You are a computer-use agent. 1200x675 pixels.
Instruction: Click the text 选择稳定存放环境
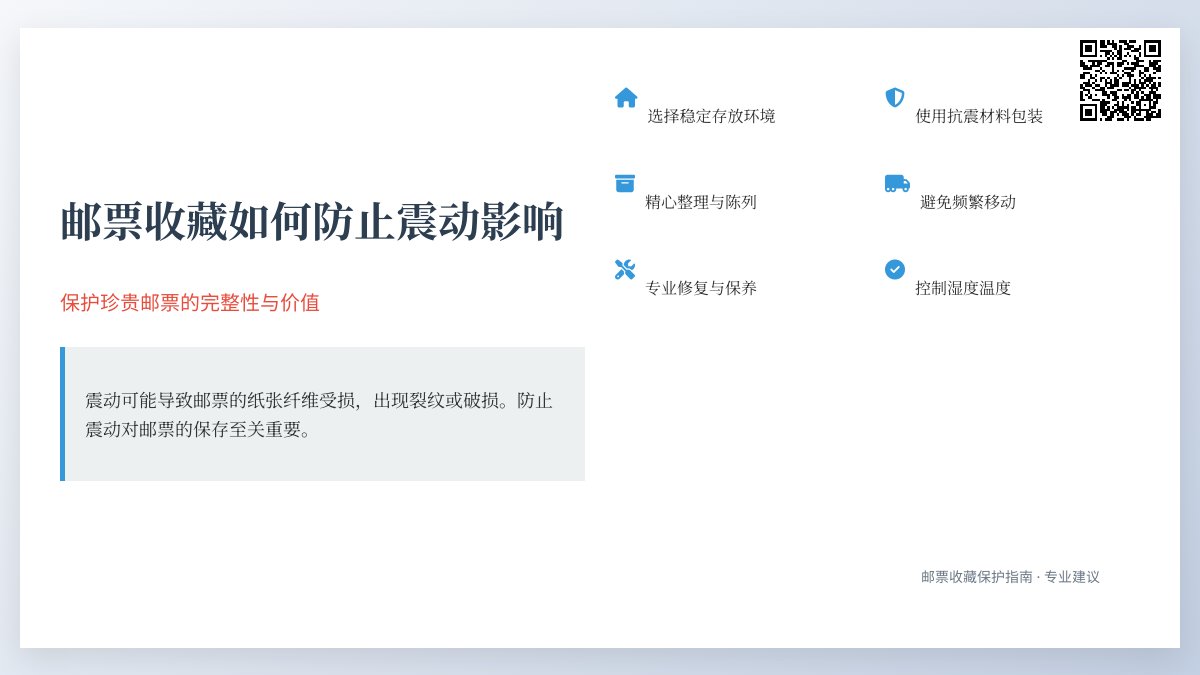[714, 117]
